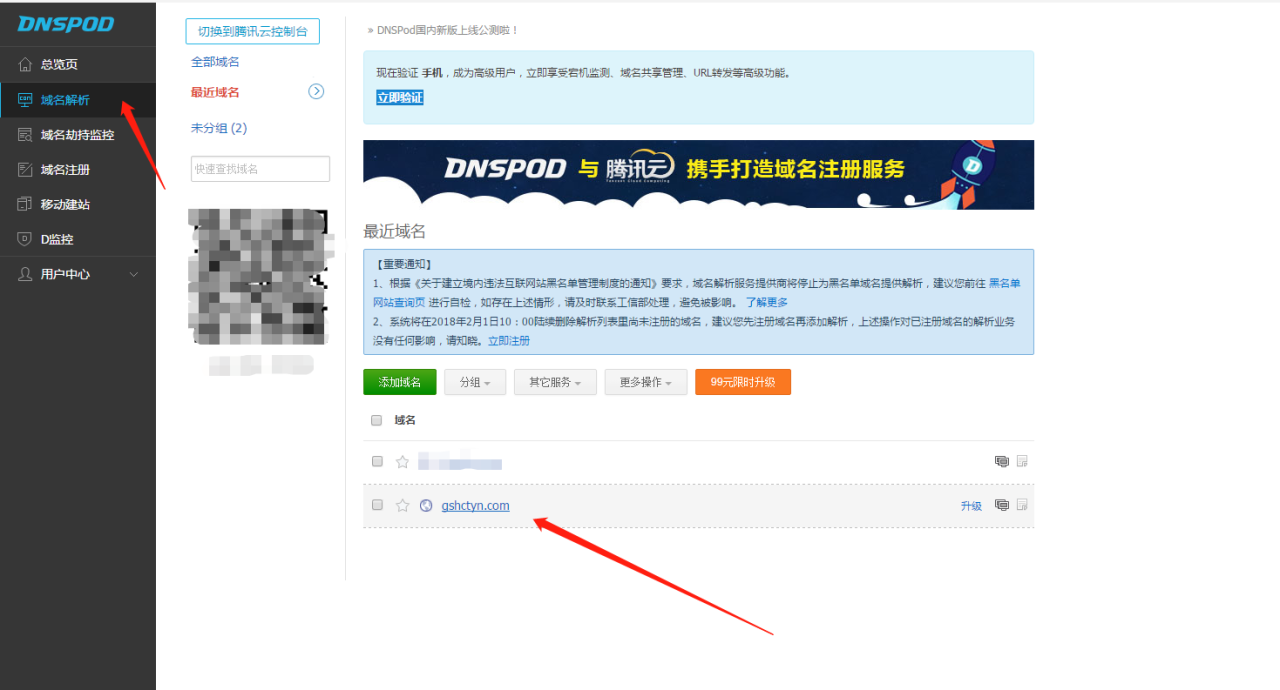Click the green 添加域名 button
1280x690 pixels.
400,382
